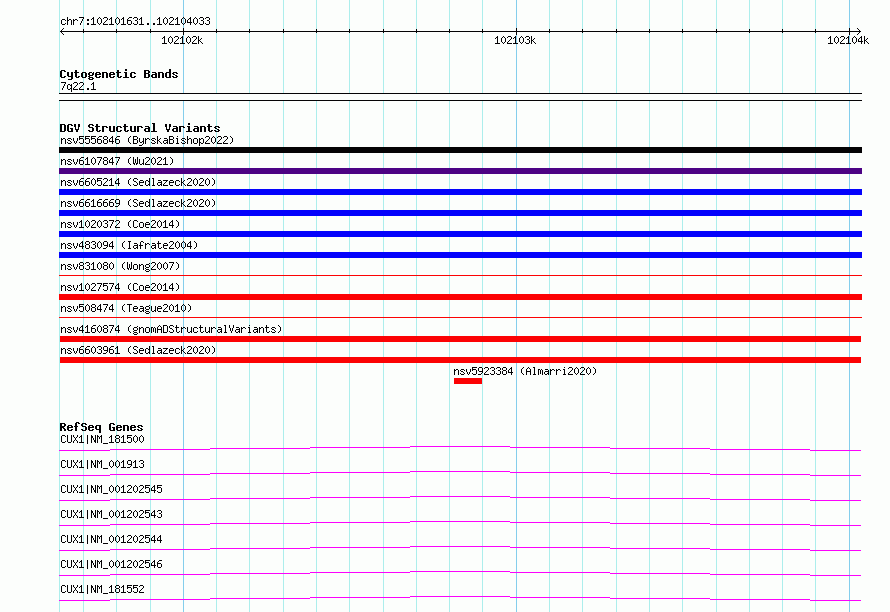890x612 pixels.
Task: Open CUX1|NM_001202543 transcript label
Action: coord(111,514)
